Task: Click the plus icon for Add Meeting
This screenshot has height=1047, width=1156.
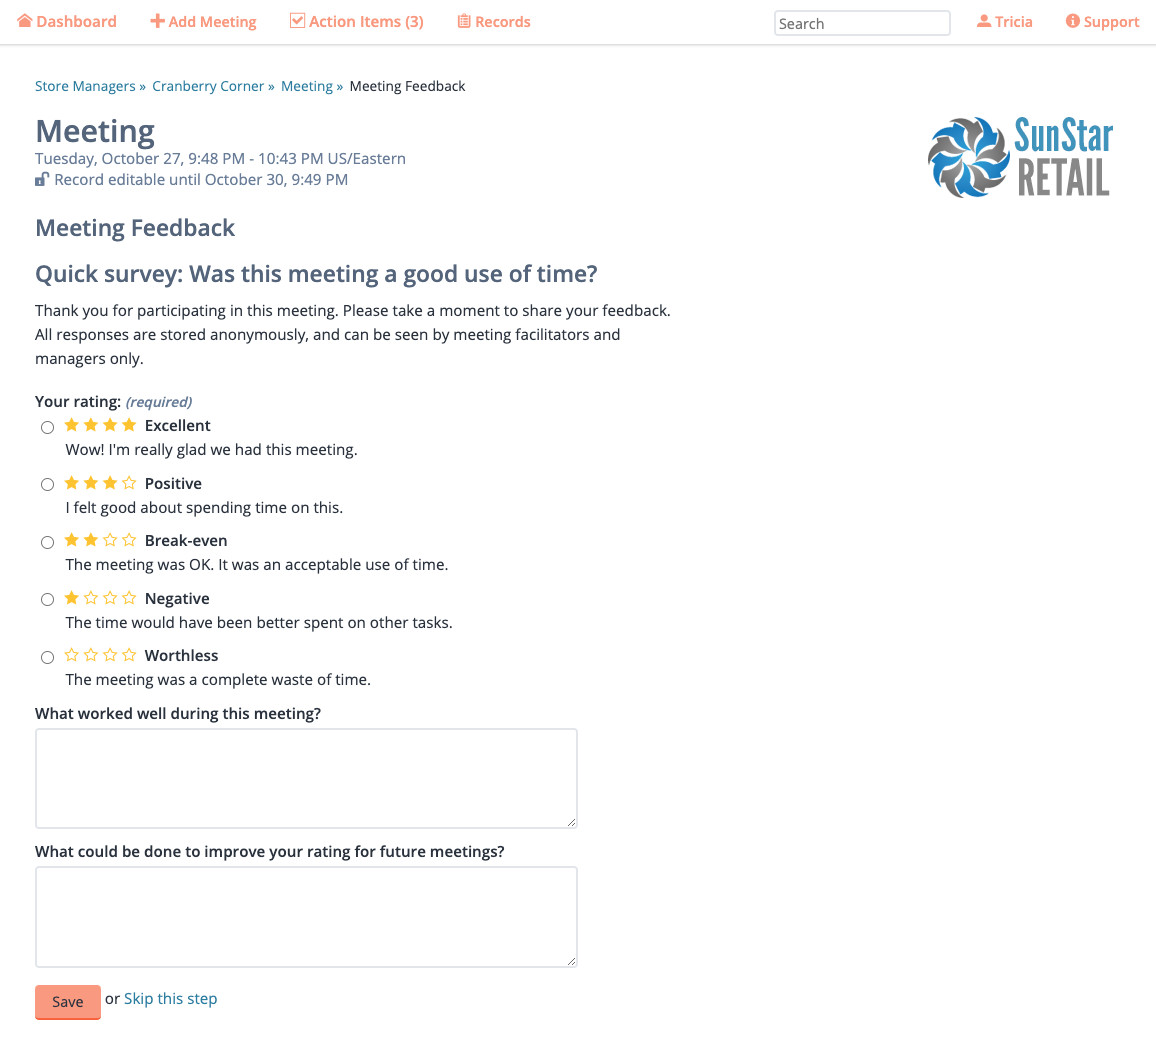Action: pyautogui.click(x=157, y=21)
